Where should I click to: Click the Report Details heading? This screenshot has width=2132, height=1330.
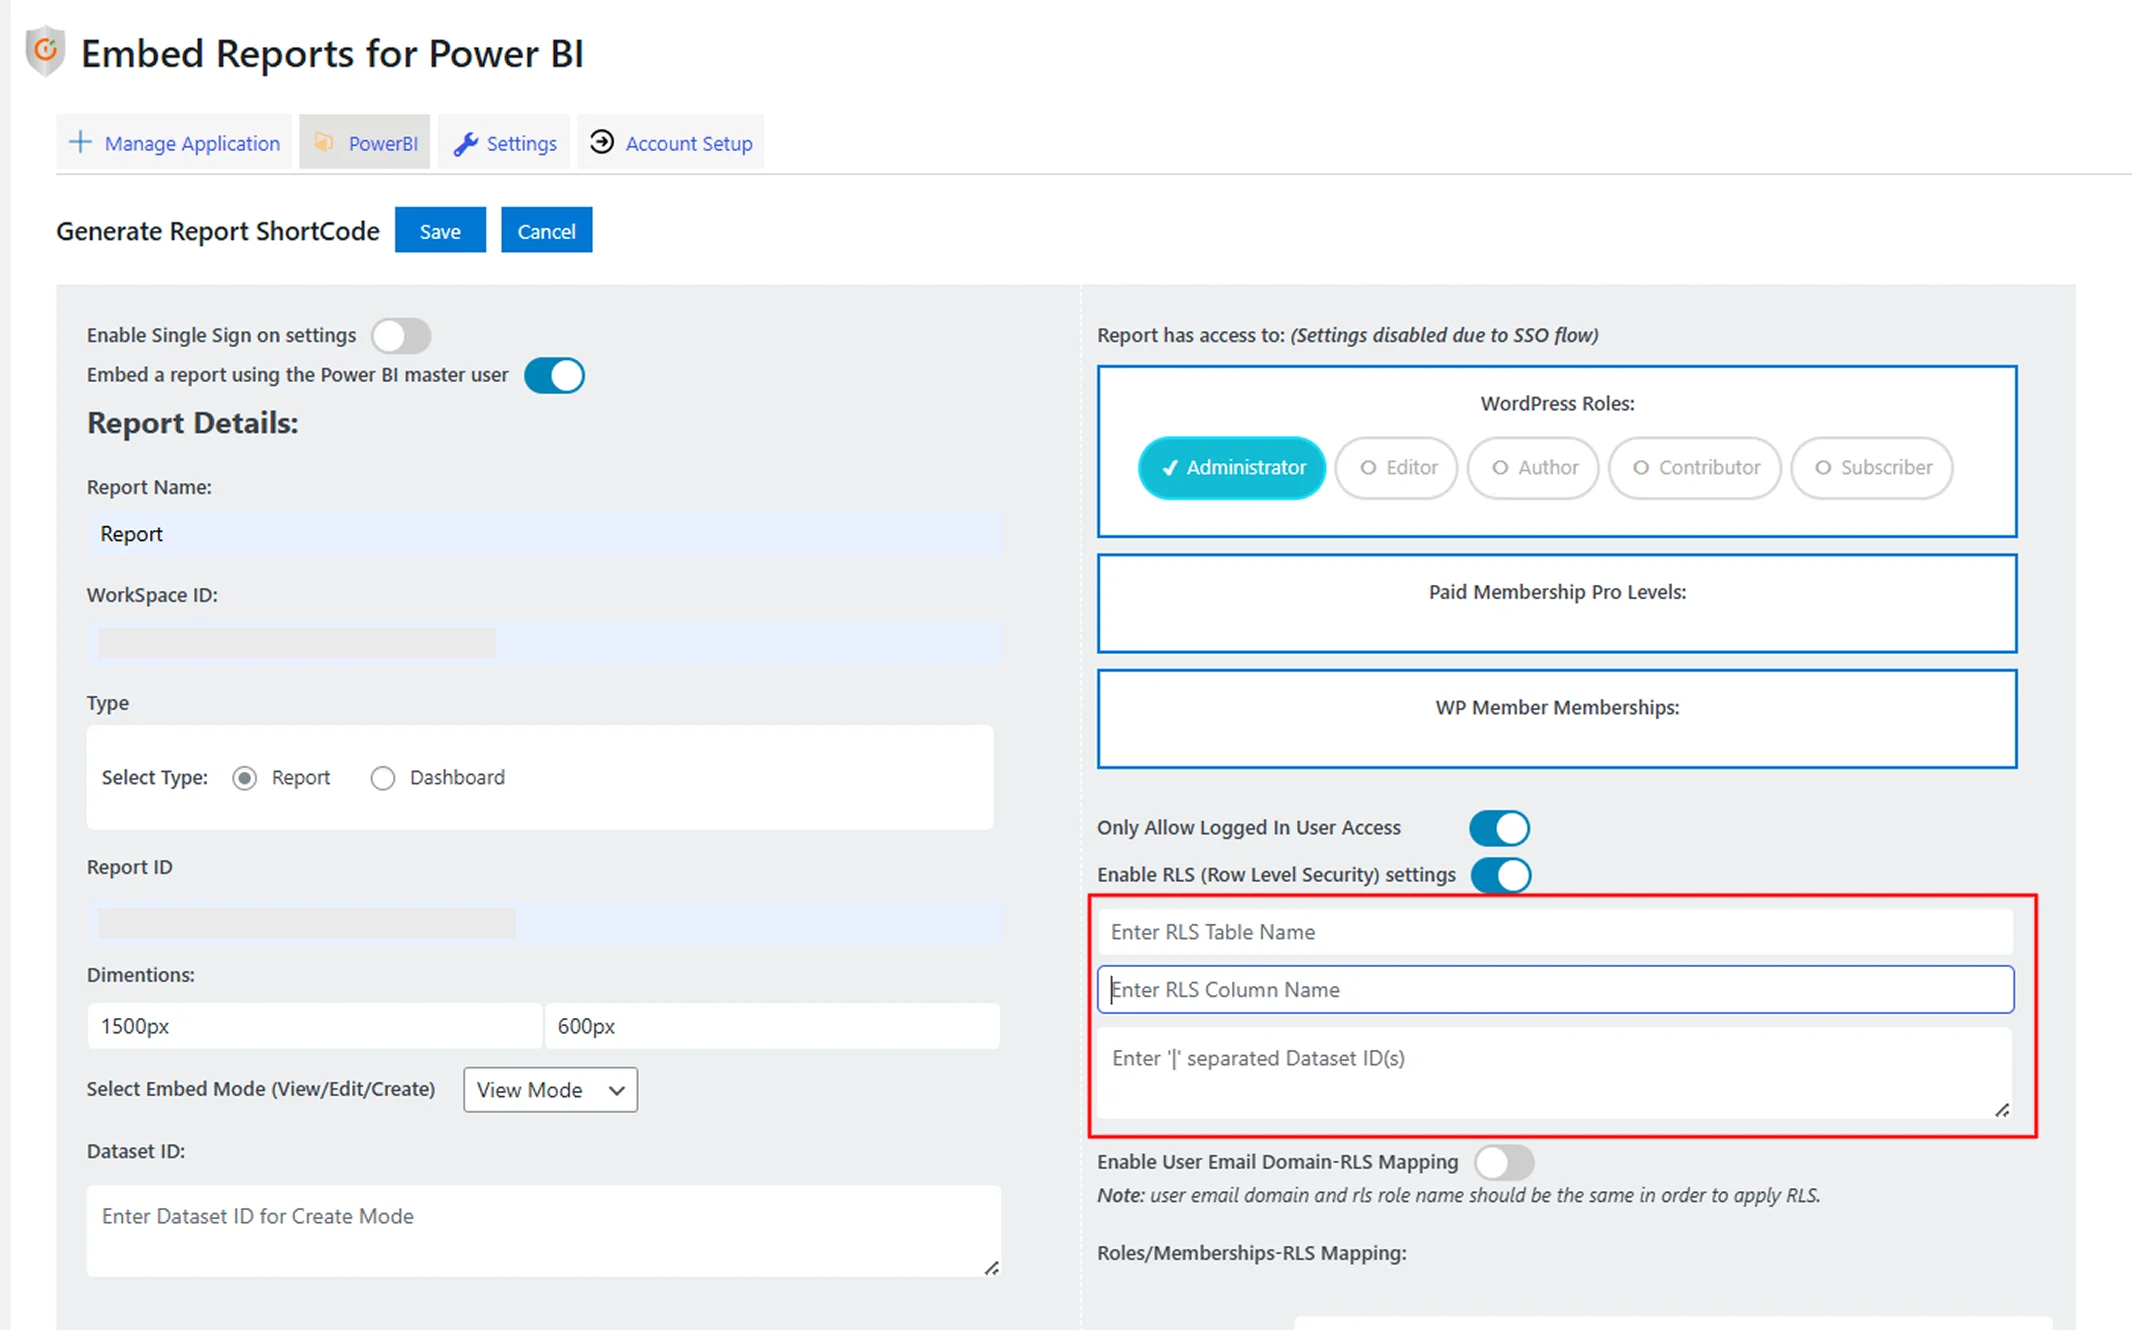(193, 423)
